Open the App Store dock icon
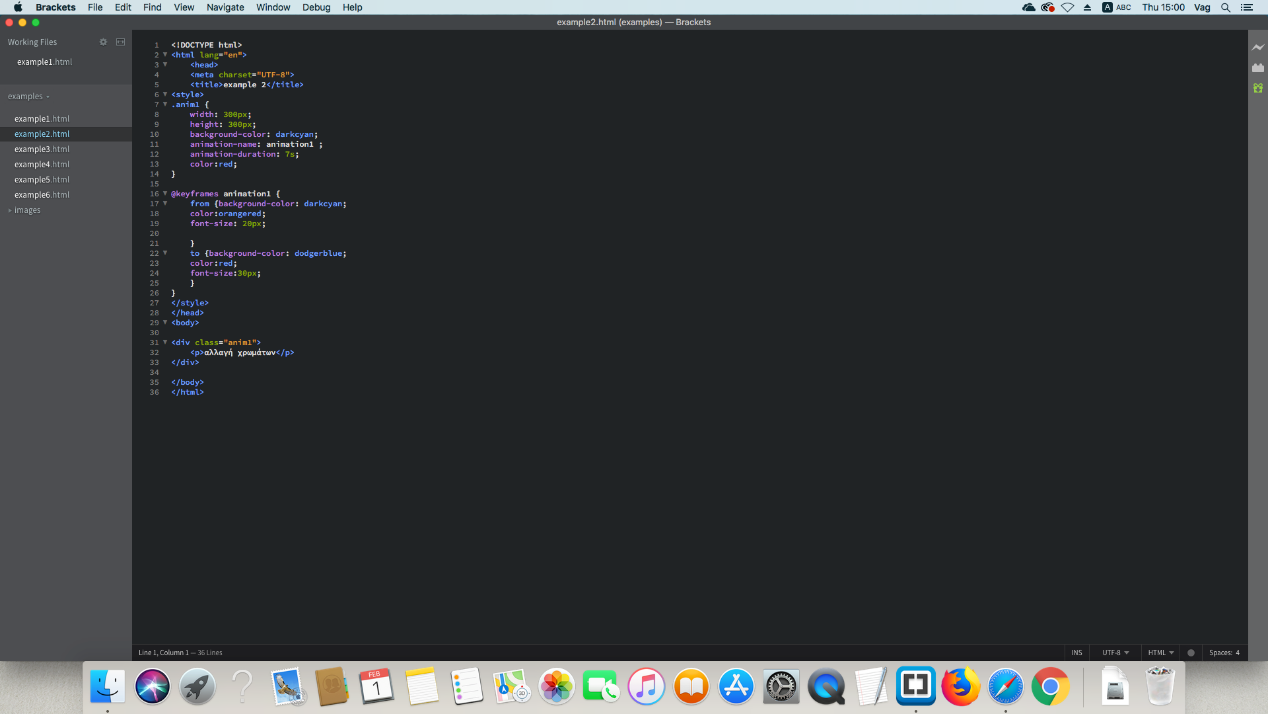Screen dimensions: 1268x714 737,686
